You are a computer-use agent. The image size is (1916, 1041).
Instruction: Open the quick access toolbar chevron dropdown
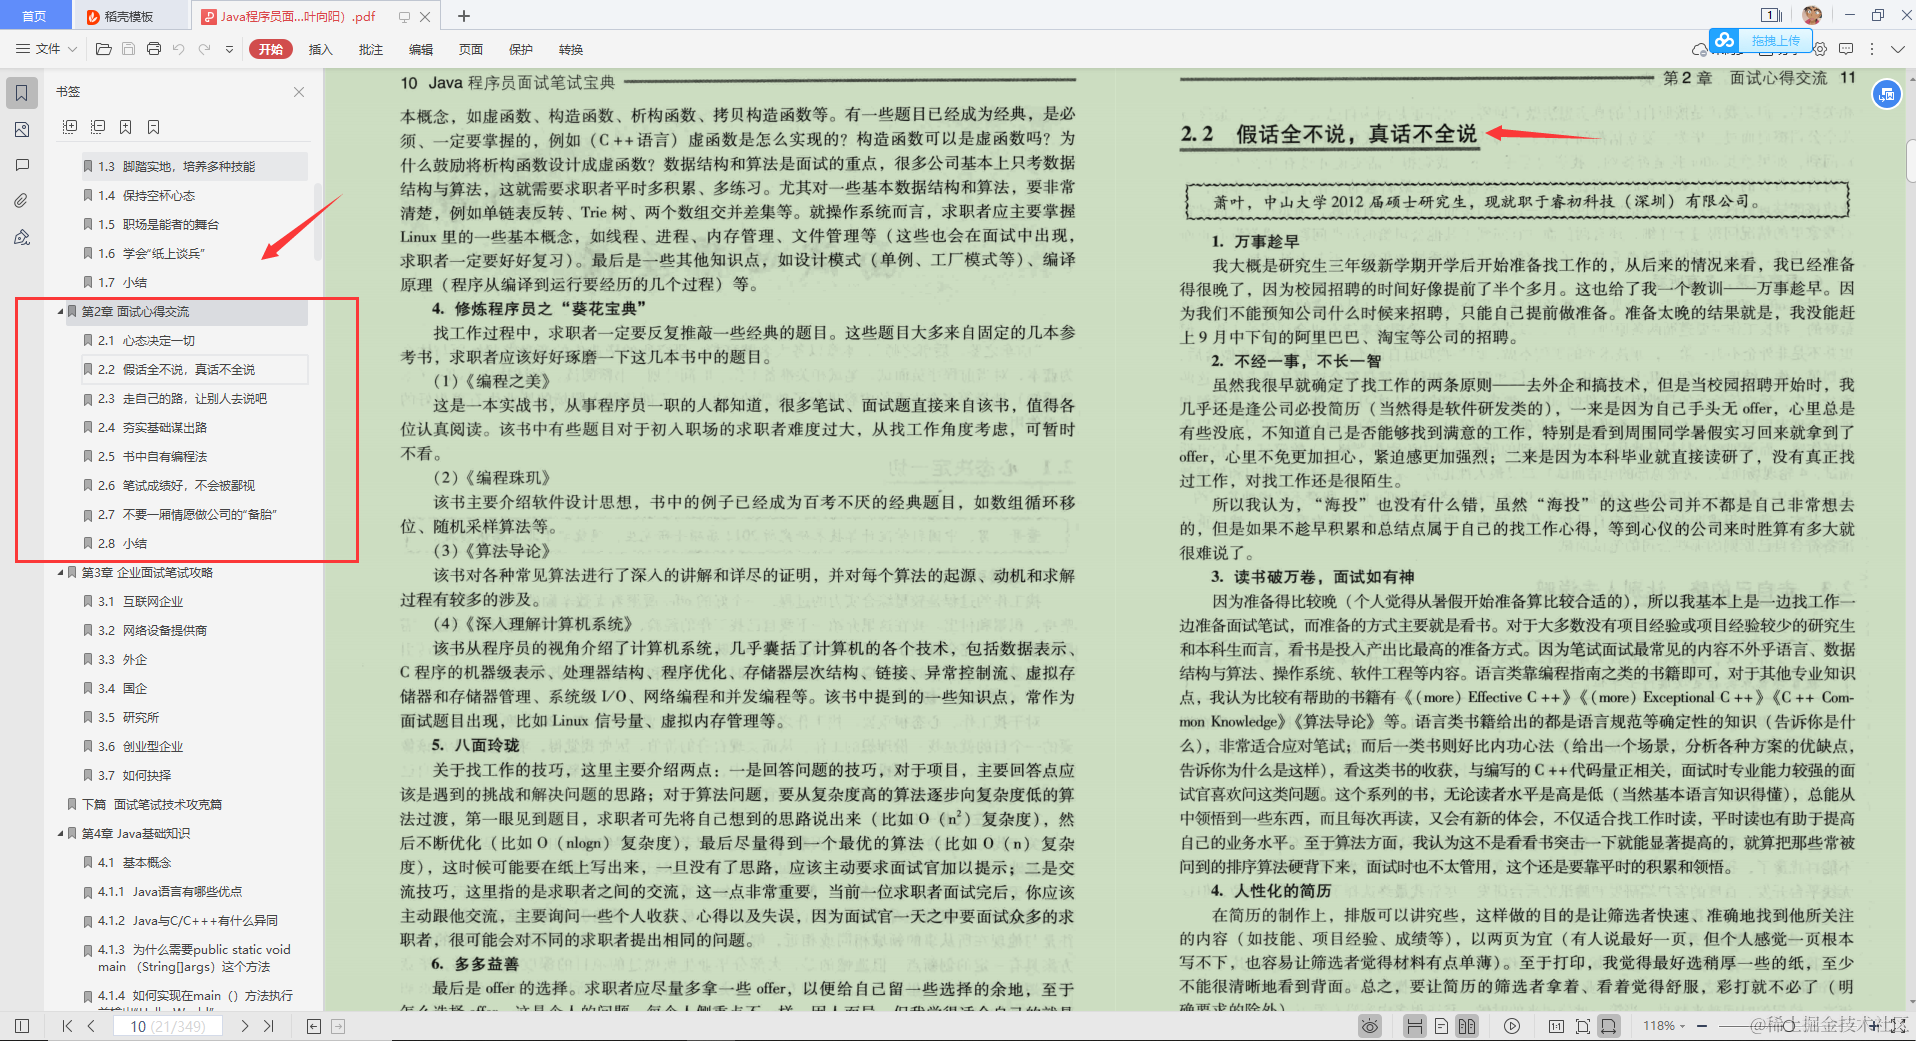(230, 48)
